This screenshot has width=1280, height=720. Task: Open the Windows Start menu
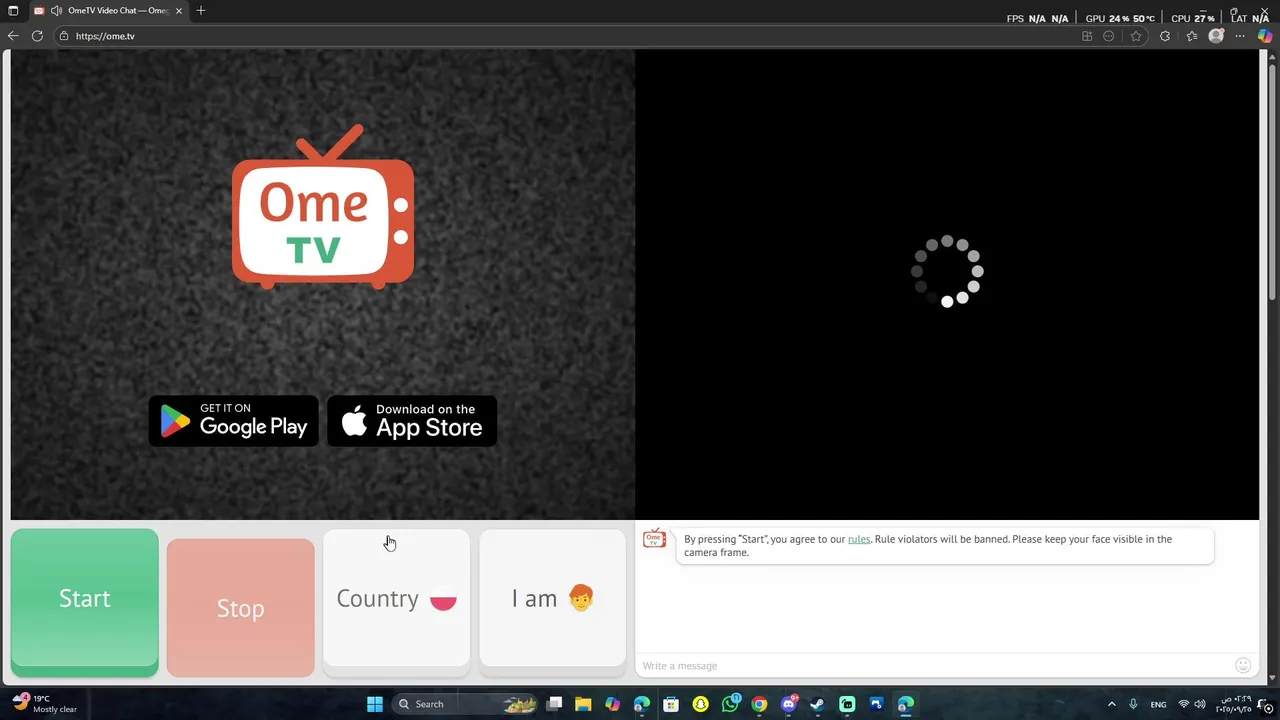[x=375, y=704]
